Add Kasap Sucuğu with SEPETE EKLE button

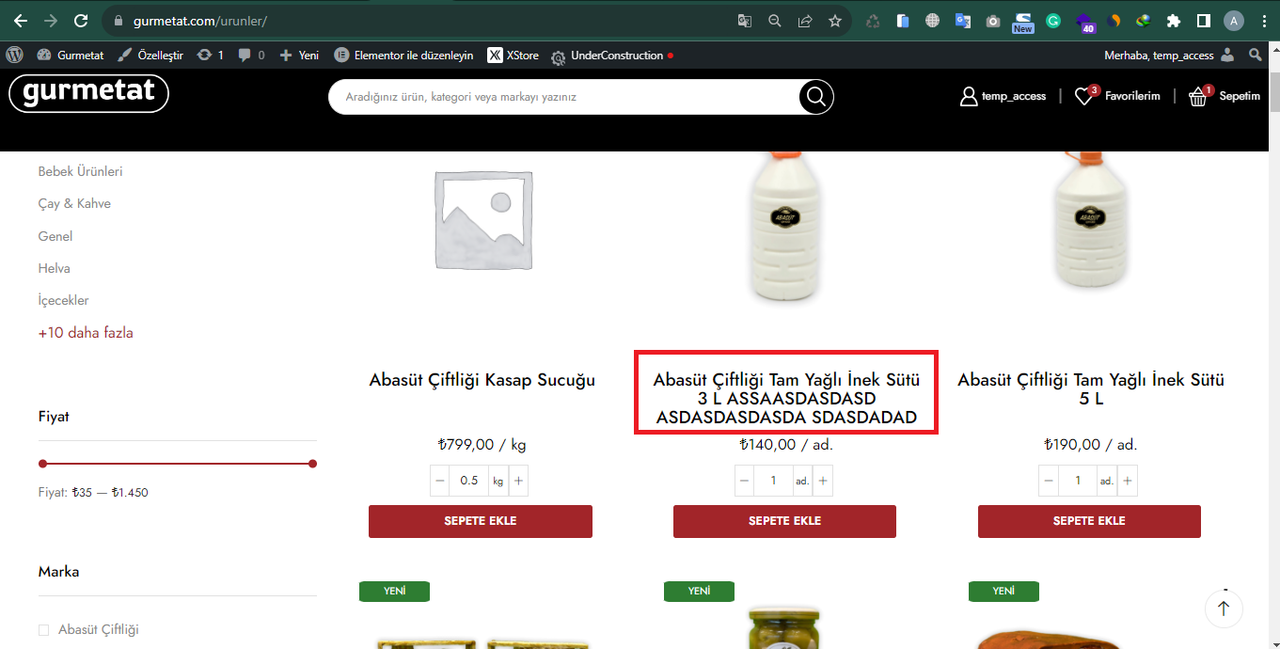(x=480, y=521)
